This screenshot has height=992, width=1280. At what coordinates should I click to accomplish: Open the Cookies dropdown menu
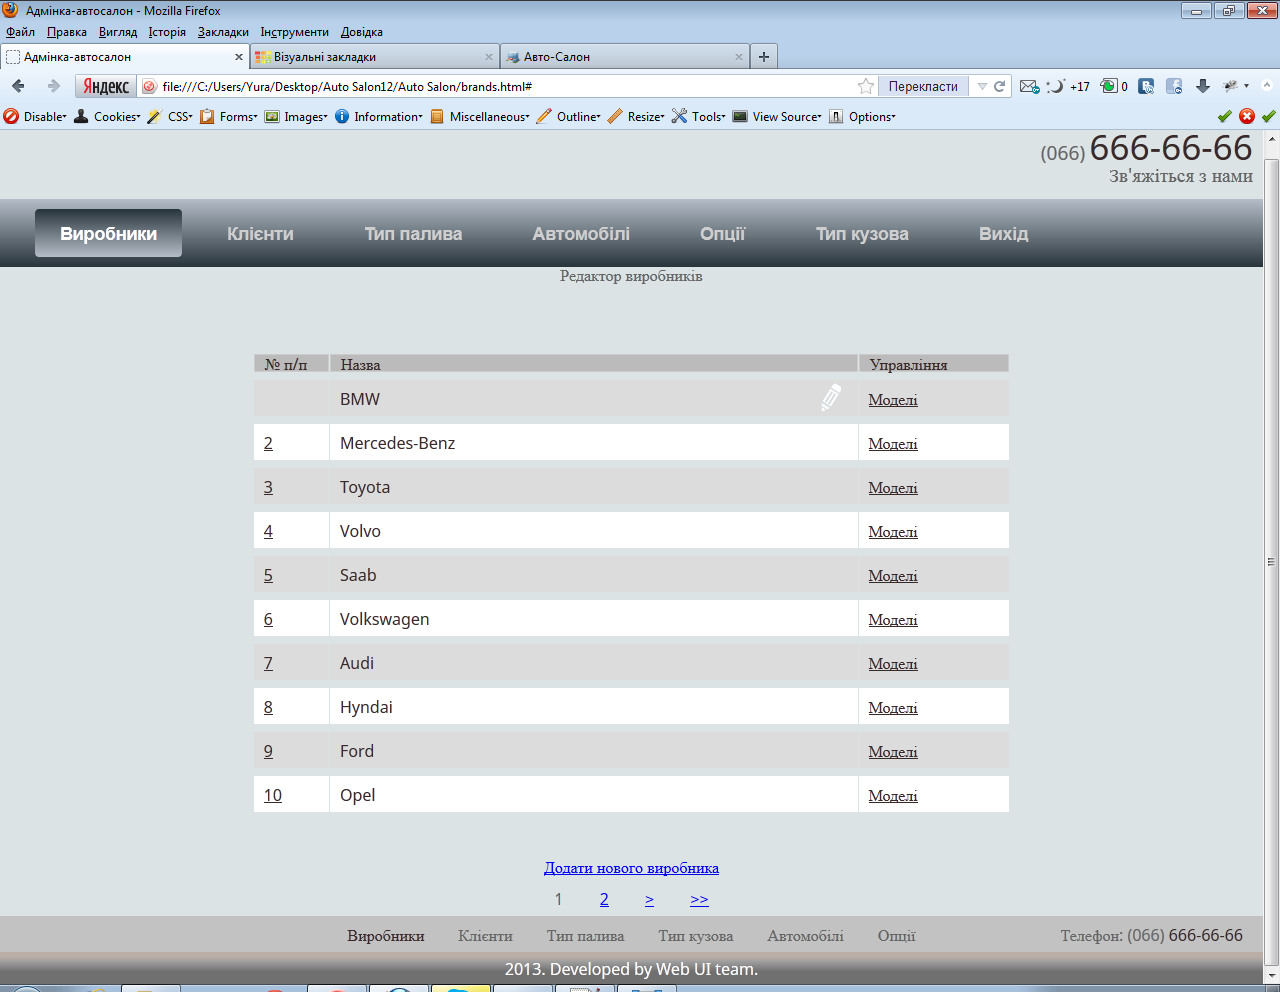pyautogui.click(x=107, y=116)
